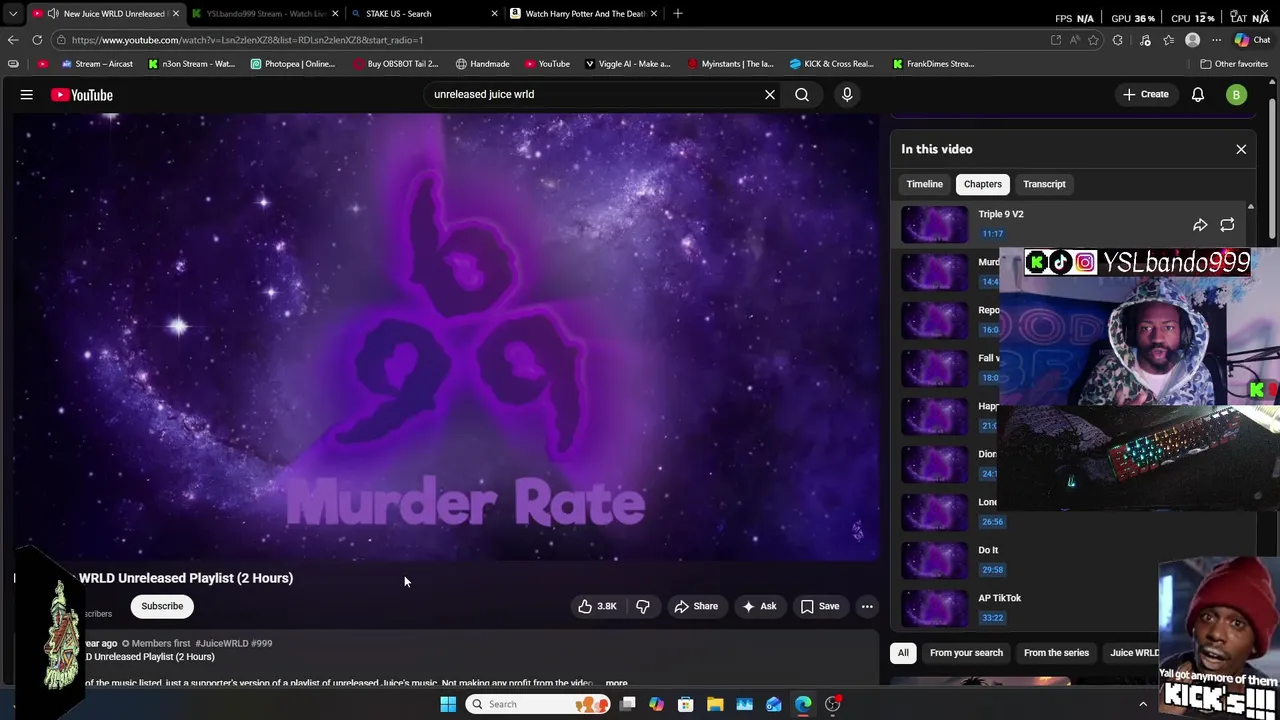Viewport: 1280px width, 720px height.
Task: Open the Other favorites folder
Action: pyautogui.click(x=1234, y=64)
